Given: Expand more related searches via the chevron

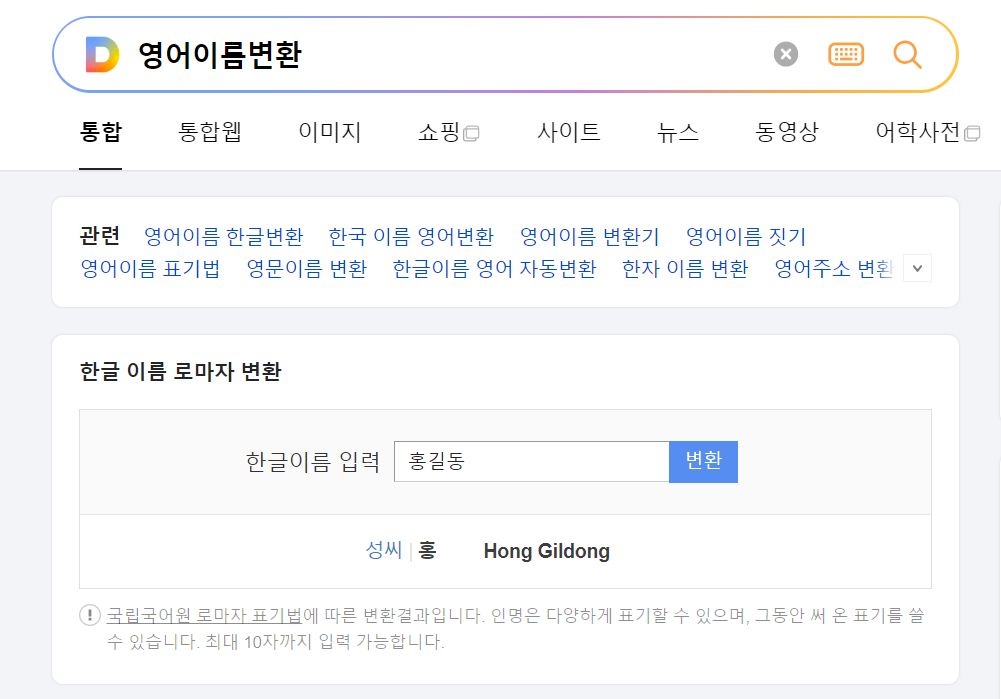Looking at the screenshot, I should pyautogui.click(x=916, y=267).
